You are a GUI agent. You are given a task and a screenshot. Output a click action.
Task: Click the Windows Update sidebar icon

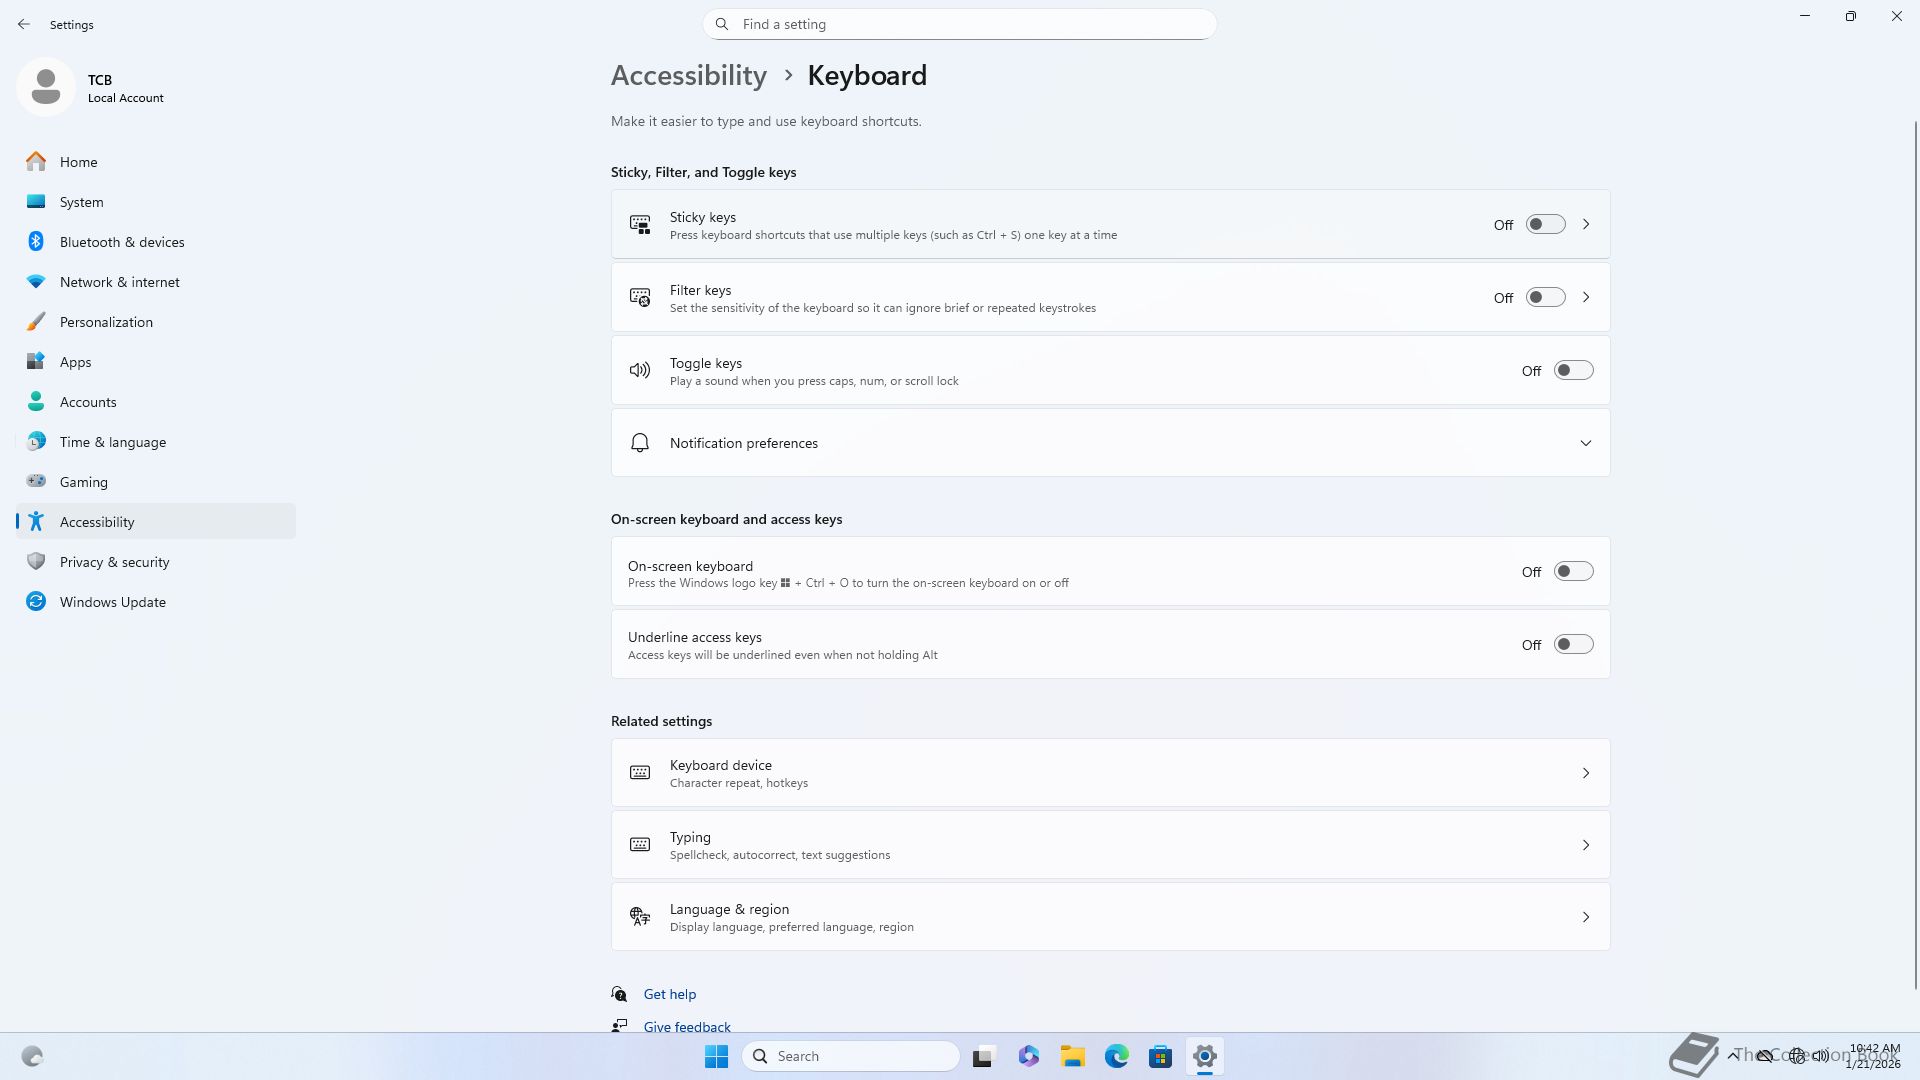(36, 602)
